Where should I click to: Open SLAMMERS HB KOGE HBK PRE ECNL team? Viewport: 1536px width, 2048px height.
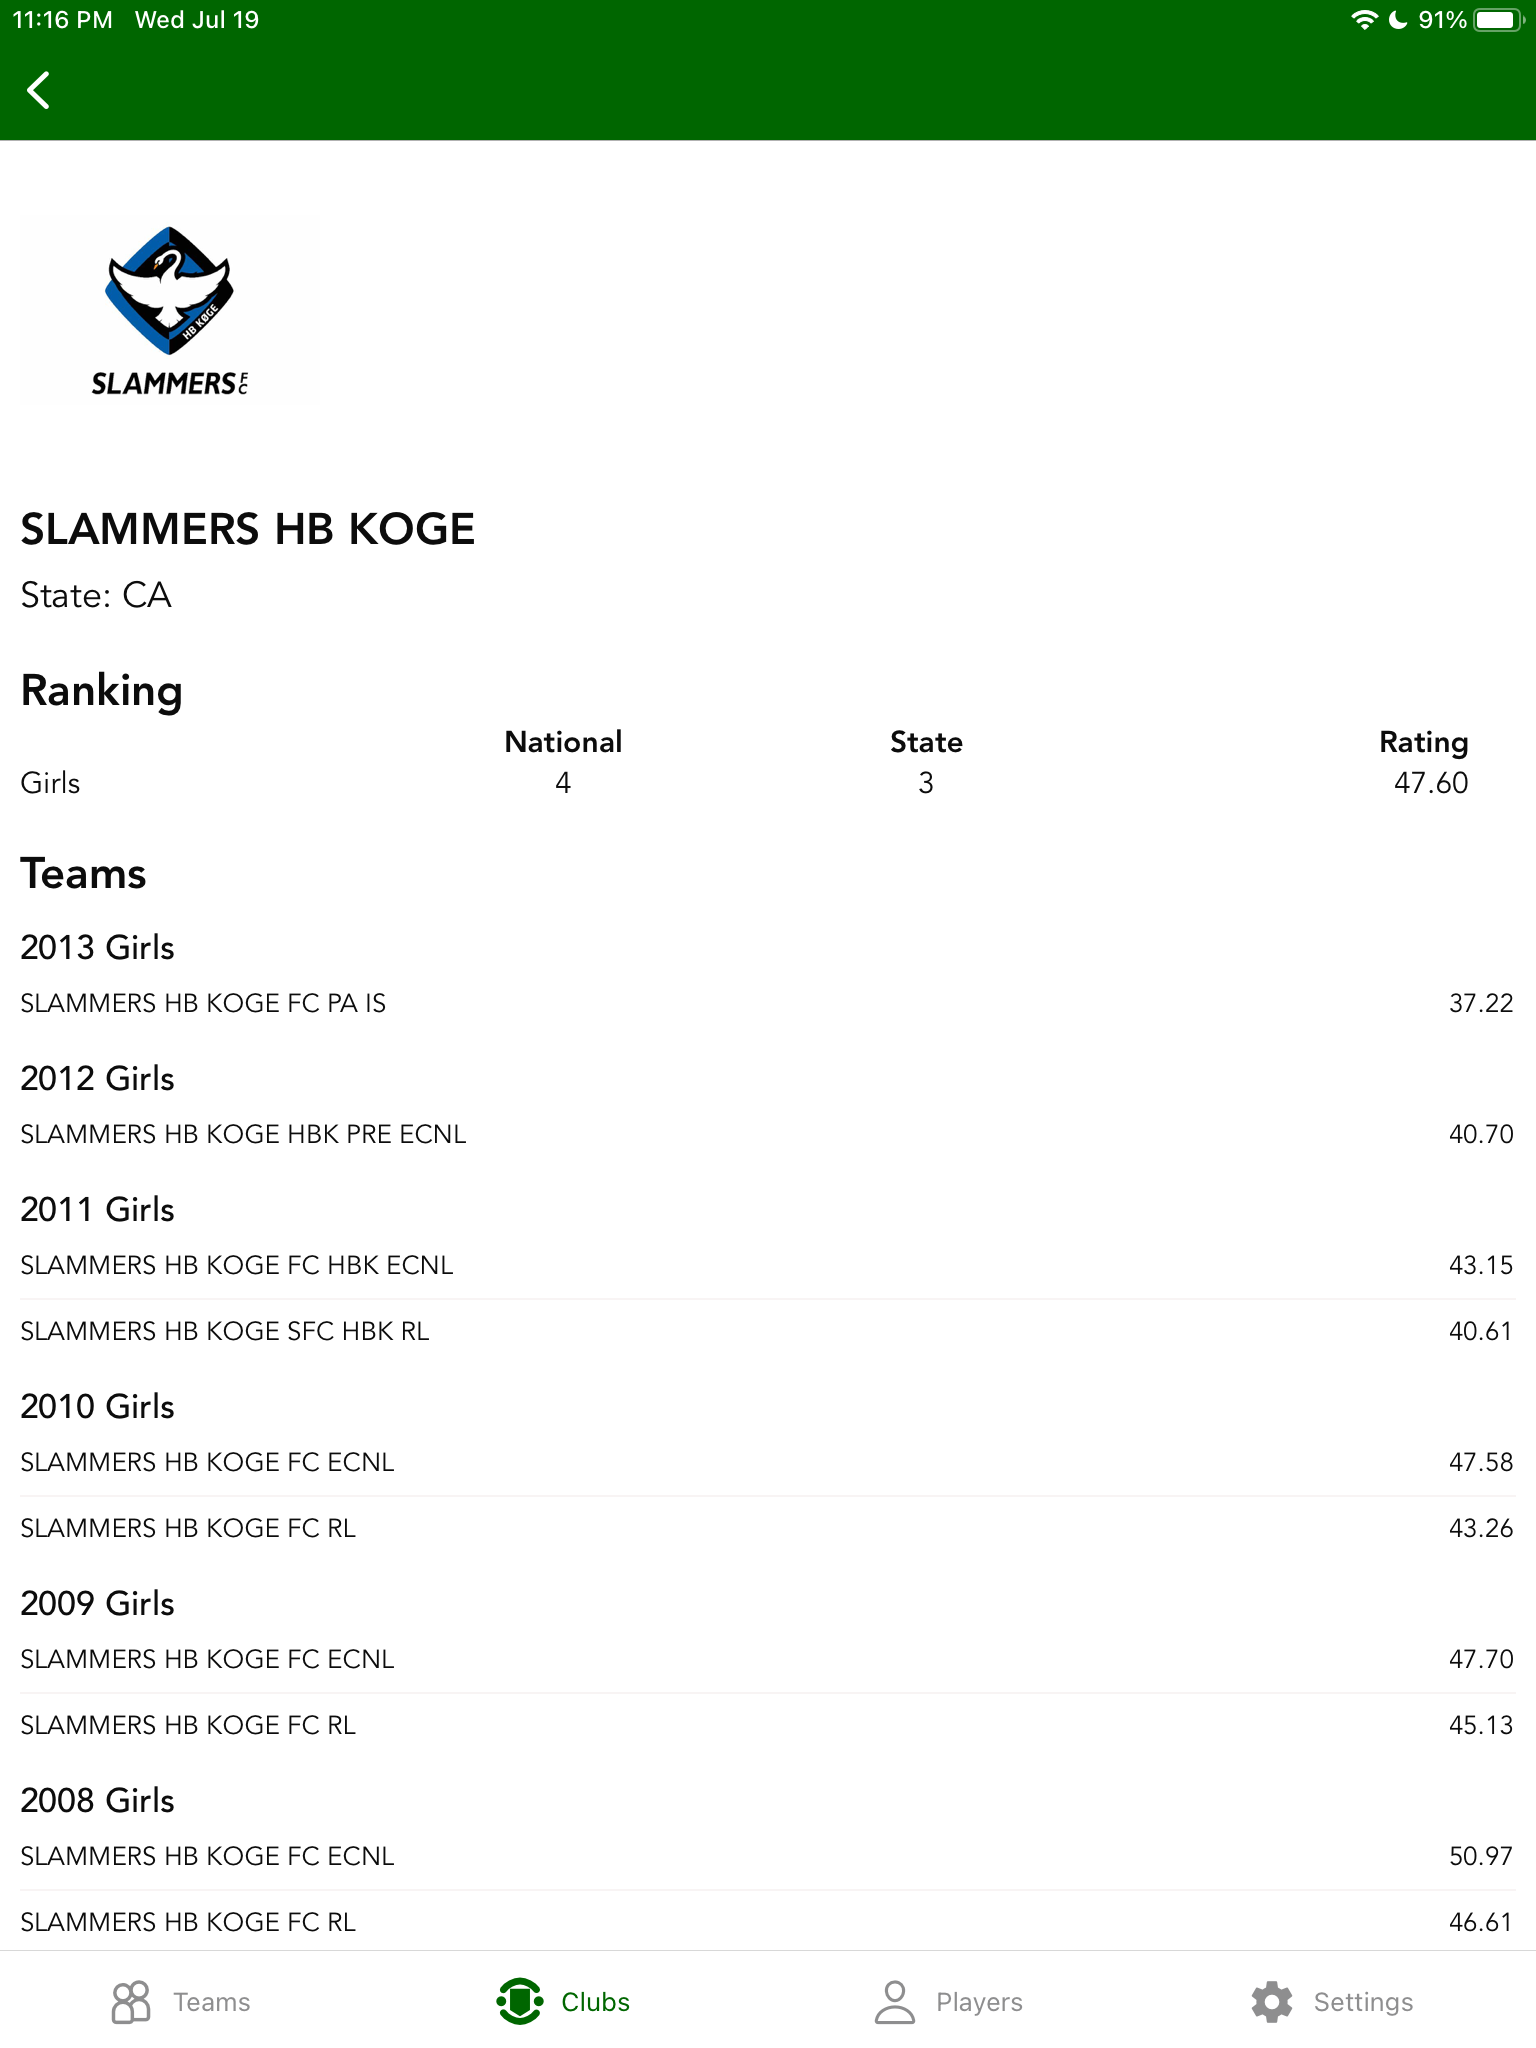244,1134
